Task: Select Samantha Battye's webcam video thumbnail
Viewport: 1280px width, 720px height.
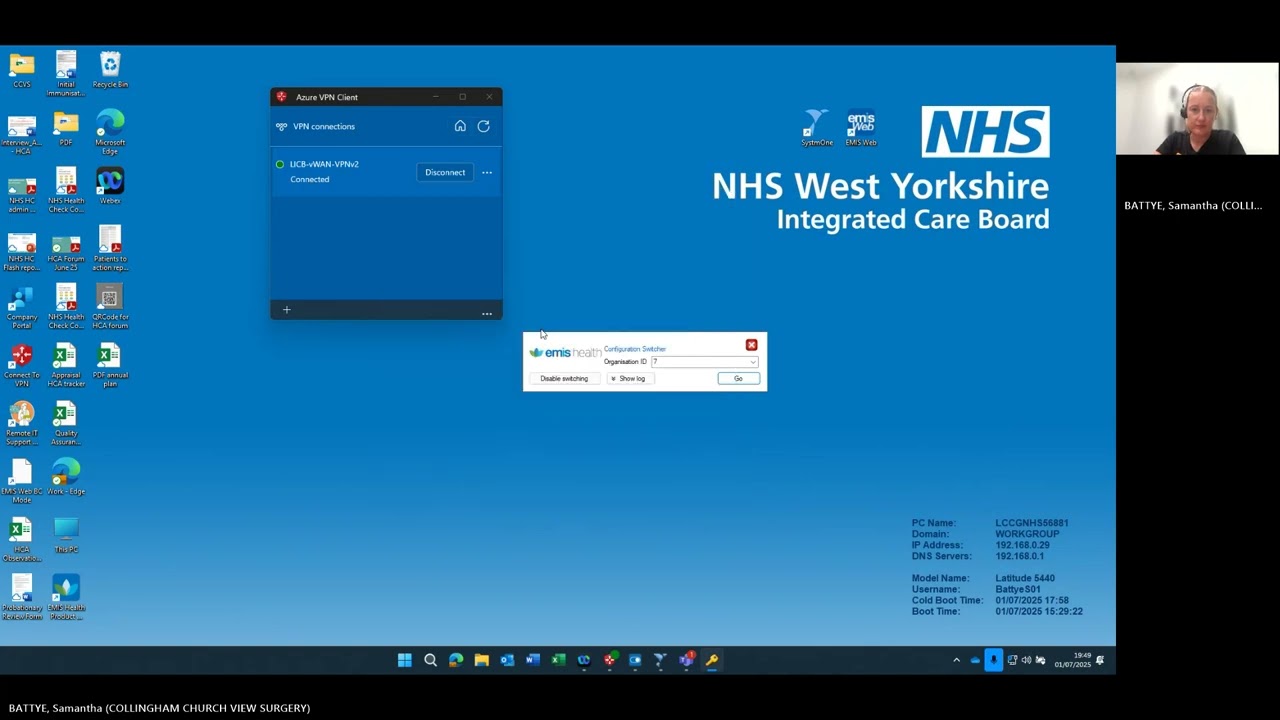Action: [1197, 109]
